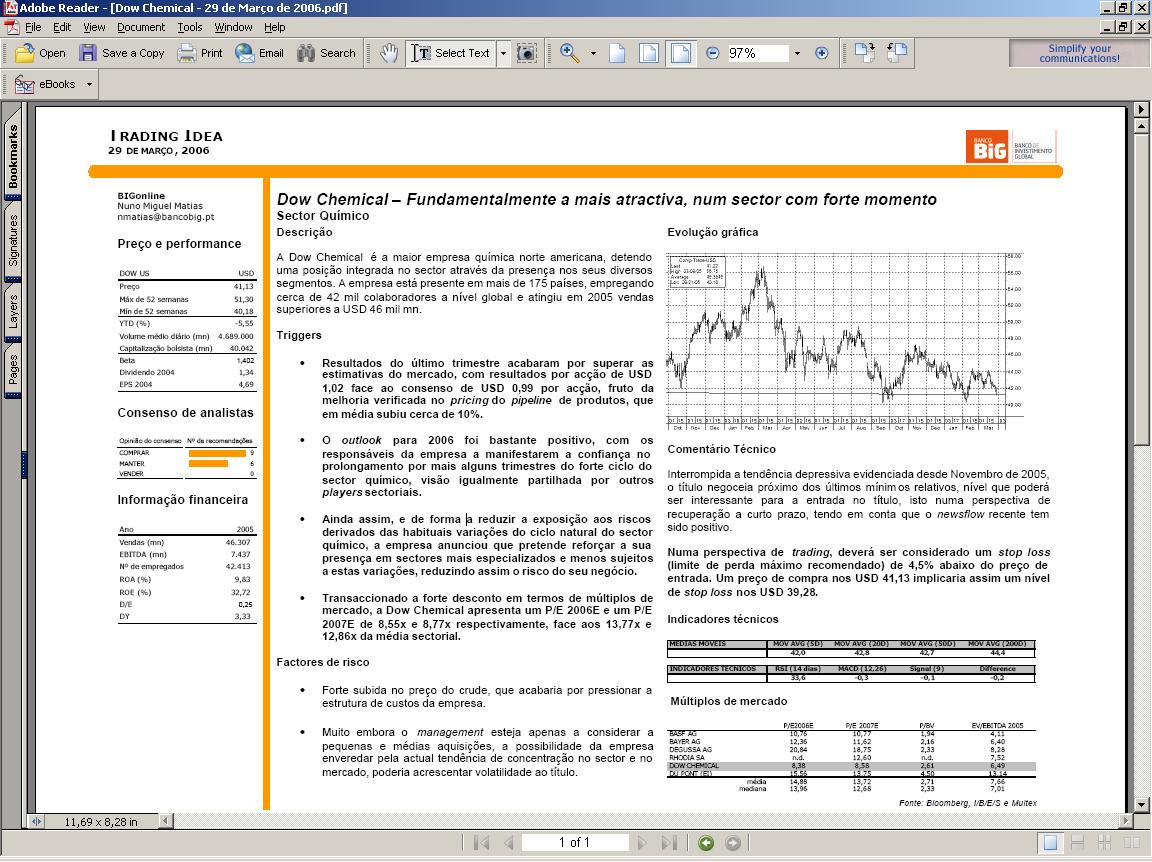Open the Signatures navigation tab
This screenshot has height=862, width=1152.
13,240
